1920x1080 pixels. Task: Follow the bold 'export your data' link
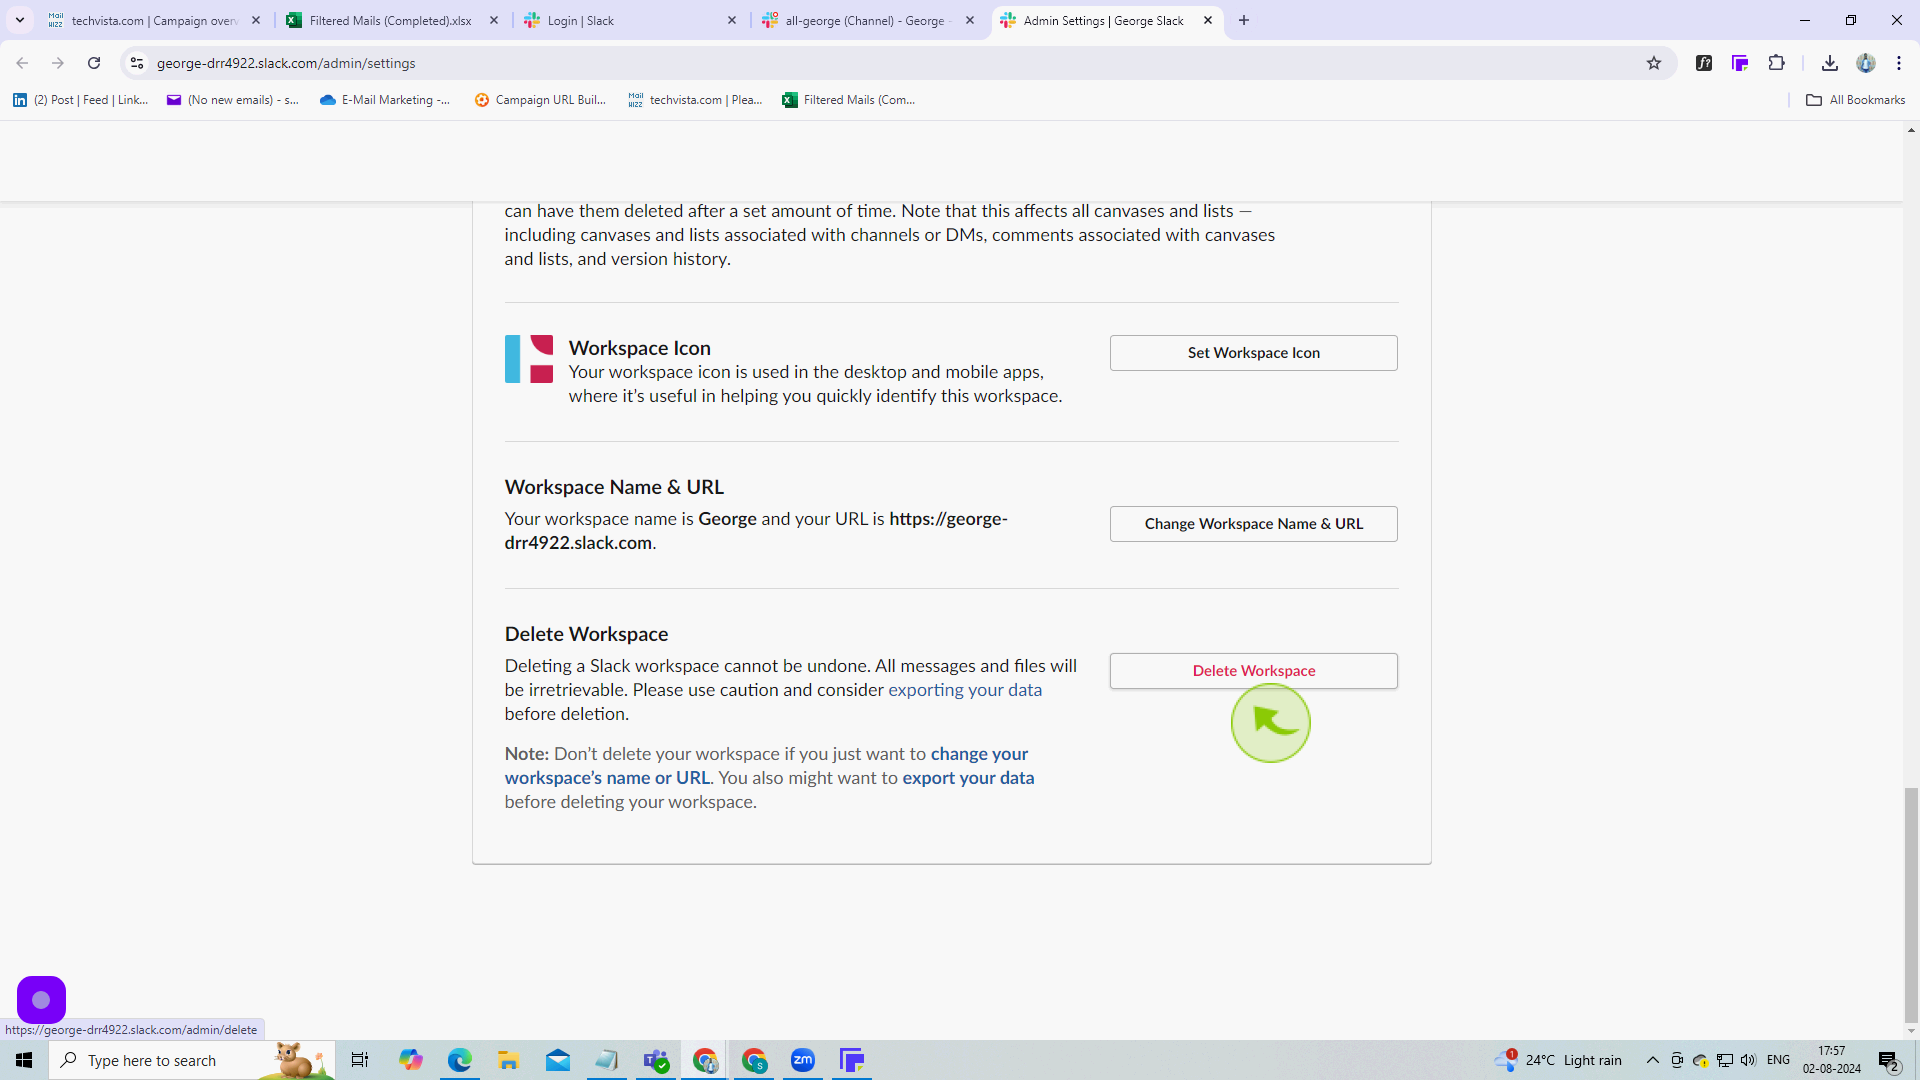[x=968, y=778]
